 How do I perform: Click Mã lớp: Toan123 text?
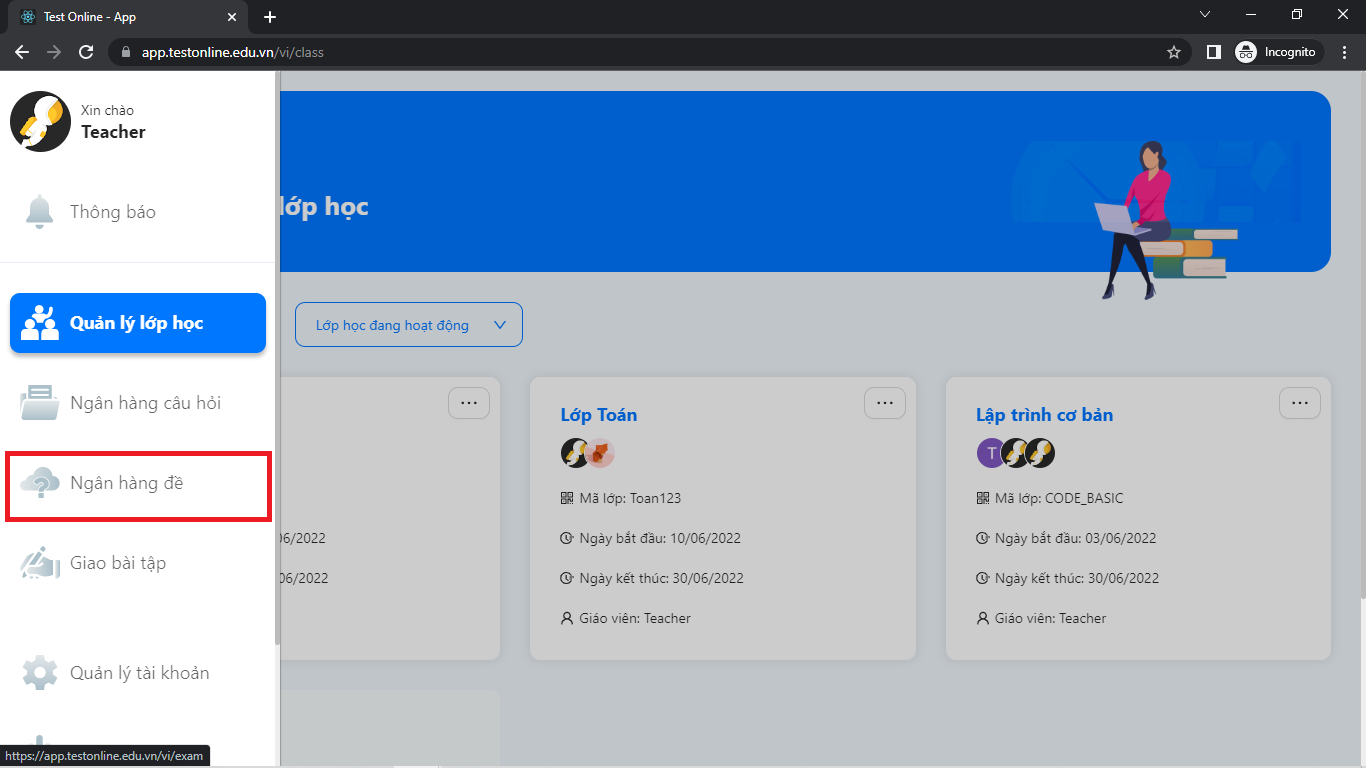(x=630, y=498)
